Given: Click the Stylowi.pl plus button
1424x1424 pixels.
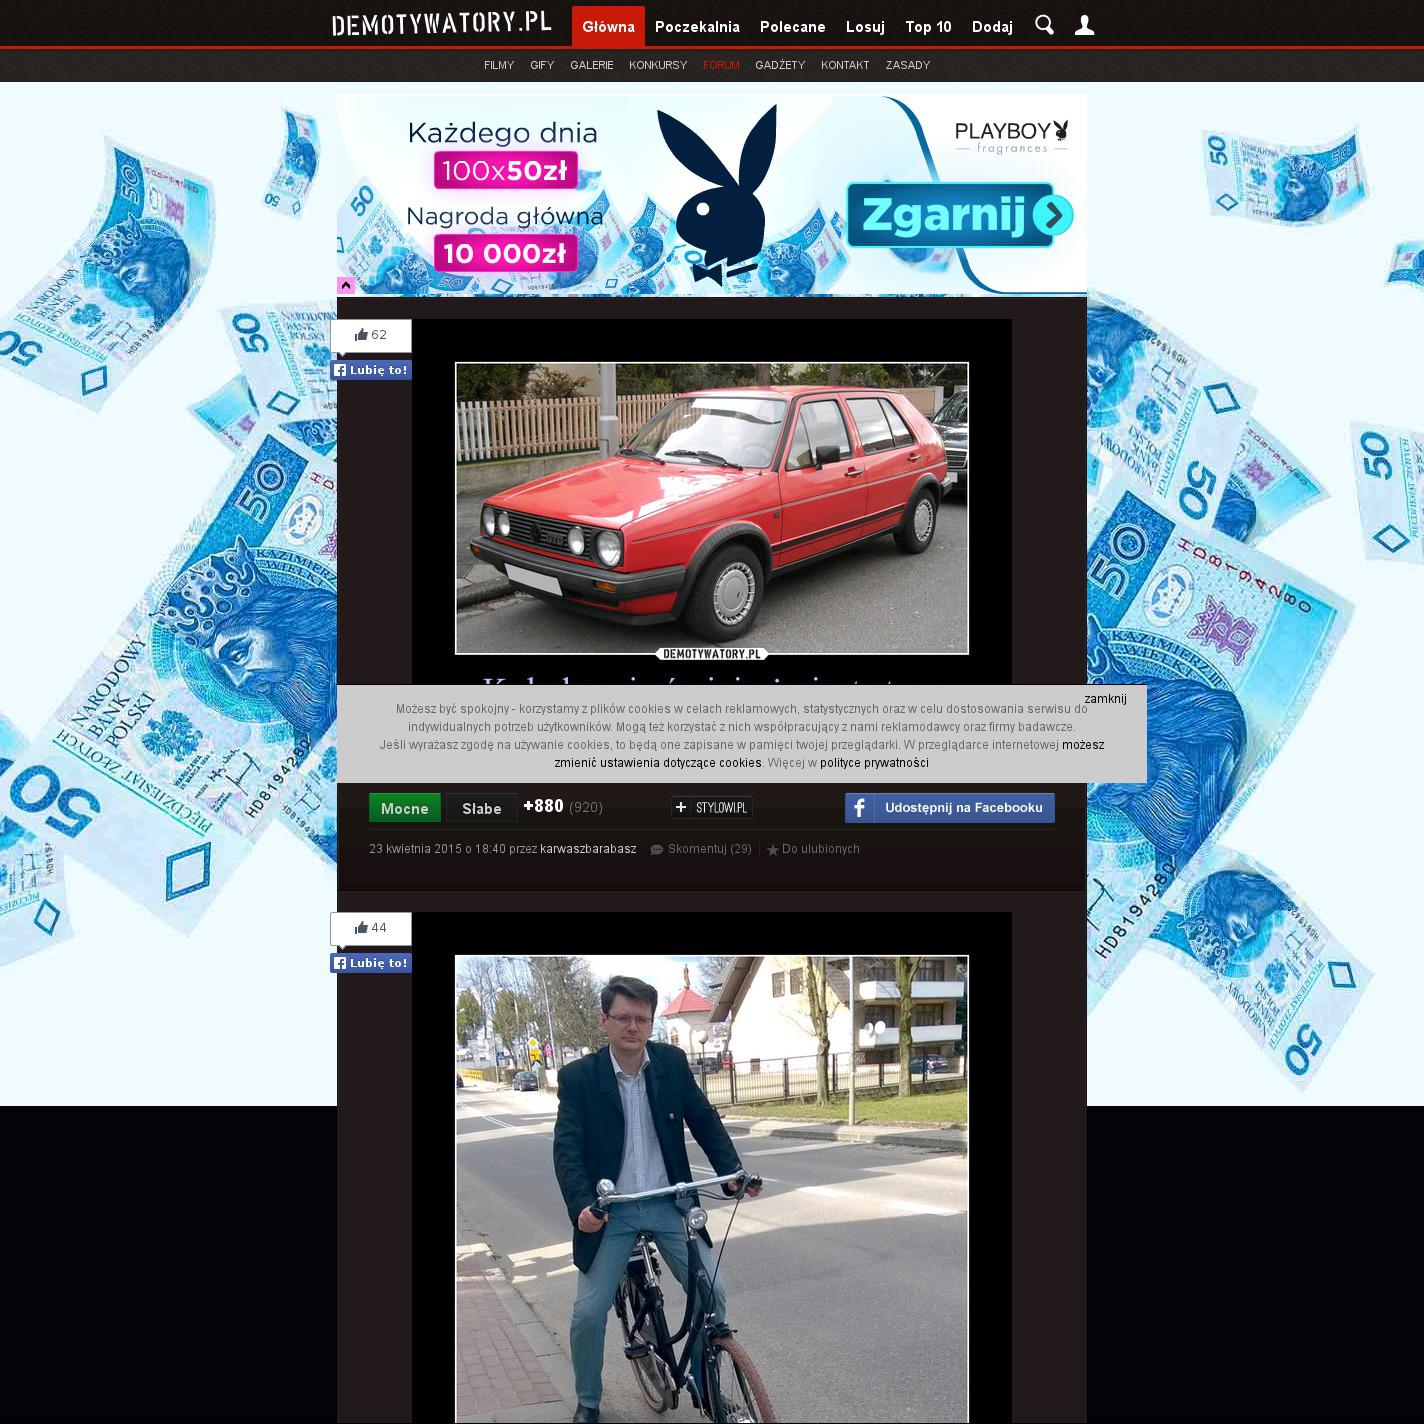Looking at the screenshot, I should [x=711, y=808].
